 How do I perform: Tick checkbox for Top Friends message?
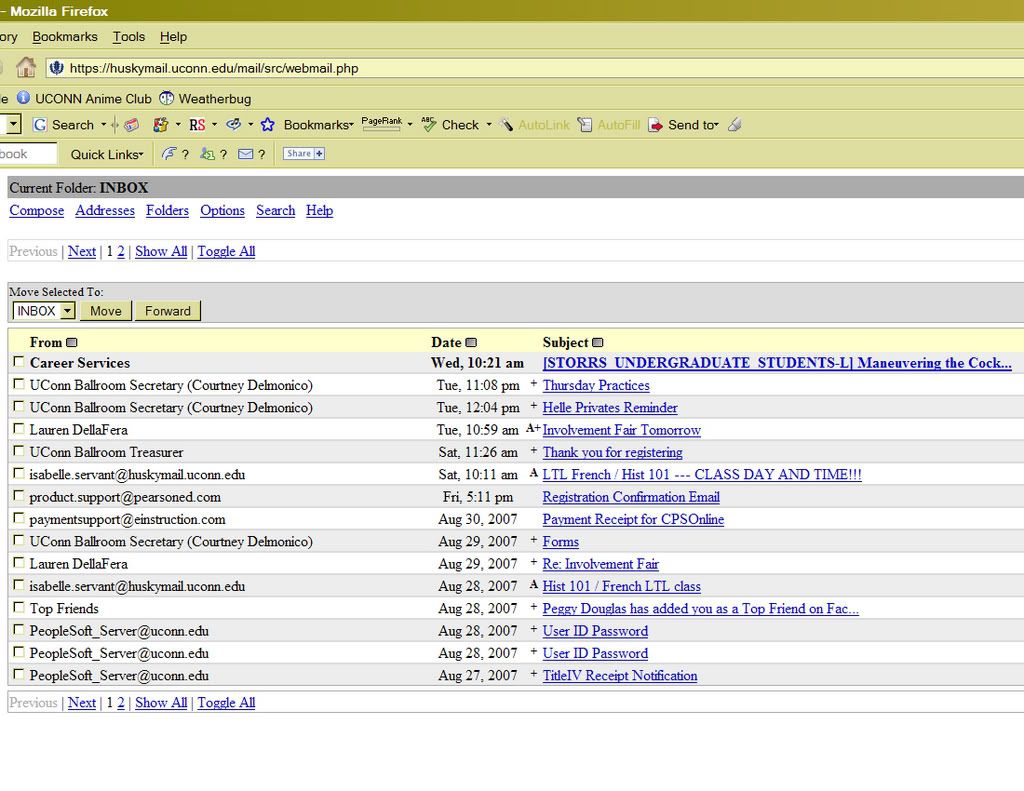pos(18,608)
